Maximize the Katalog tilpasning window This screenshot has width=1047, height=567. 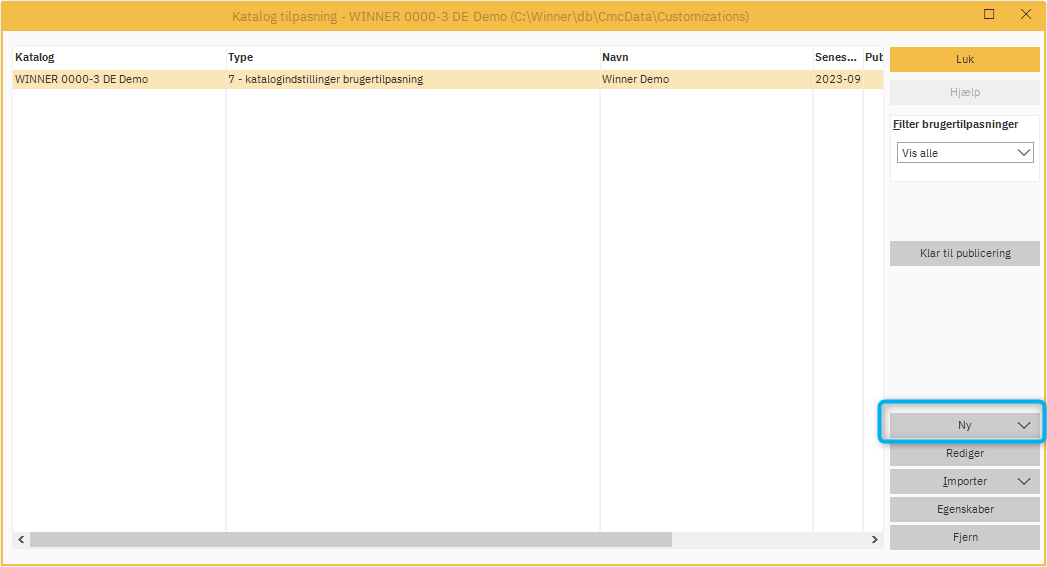point(989,15)
